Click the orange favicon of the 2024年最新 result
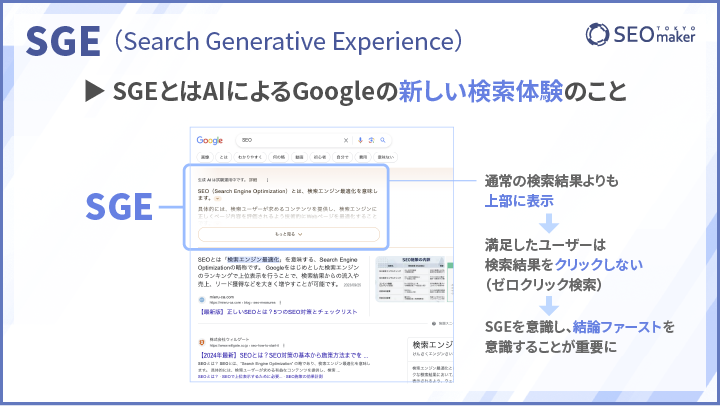The image size is (720, 406). (202, 343)
